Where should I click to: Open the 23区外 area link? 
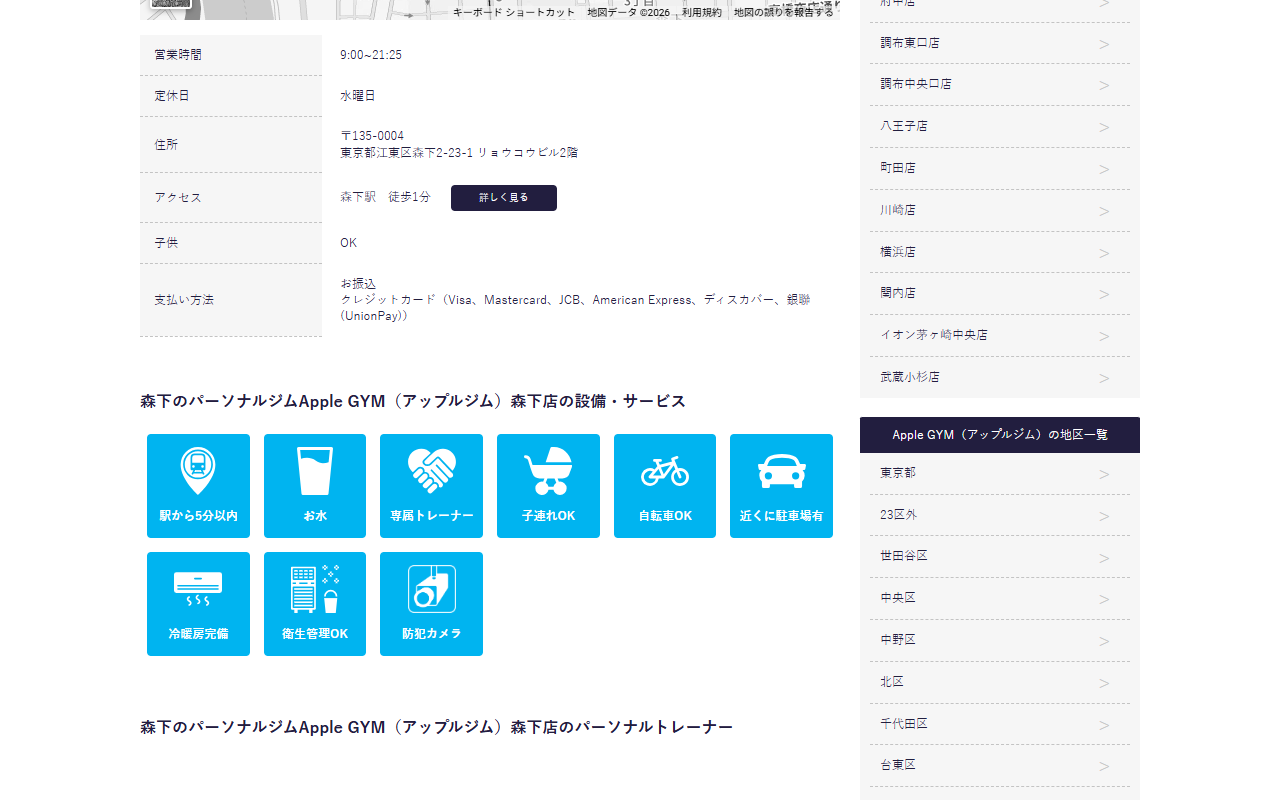pyautogui.click(x=1000, y=515)
